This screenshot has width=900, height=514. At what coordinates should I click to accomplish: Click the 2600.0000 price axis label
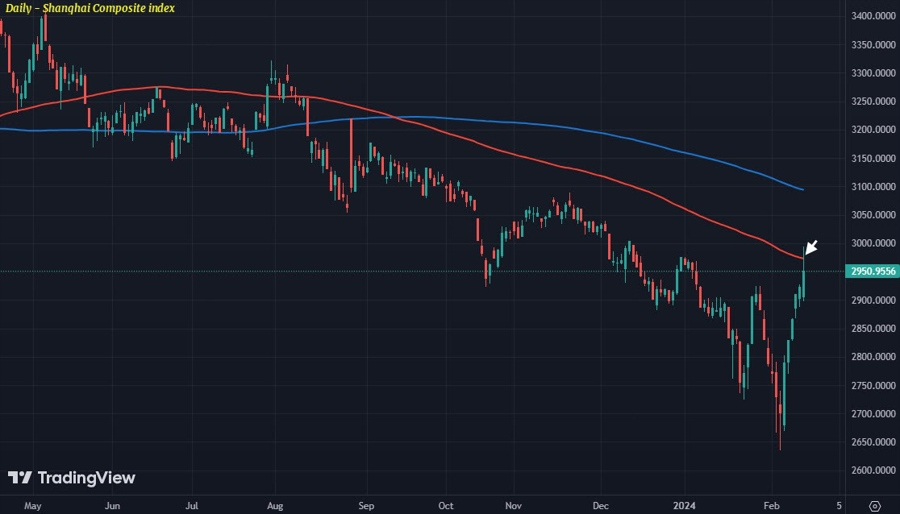click(x=872, y=470)
